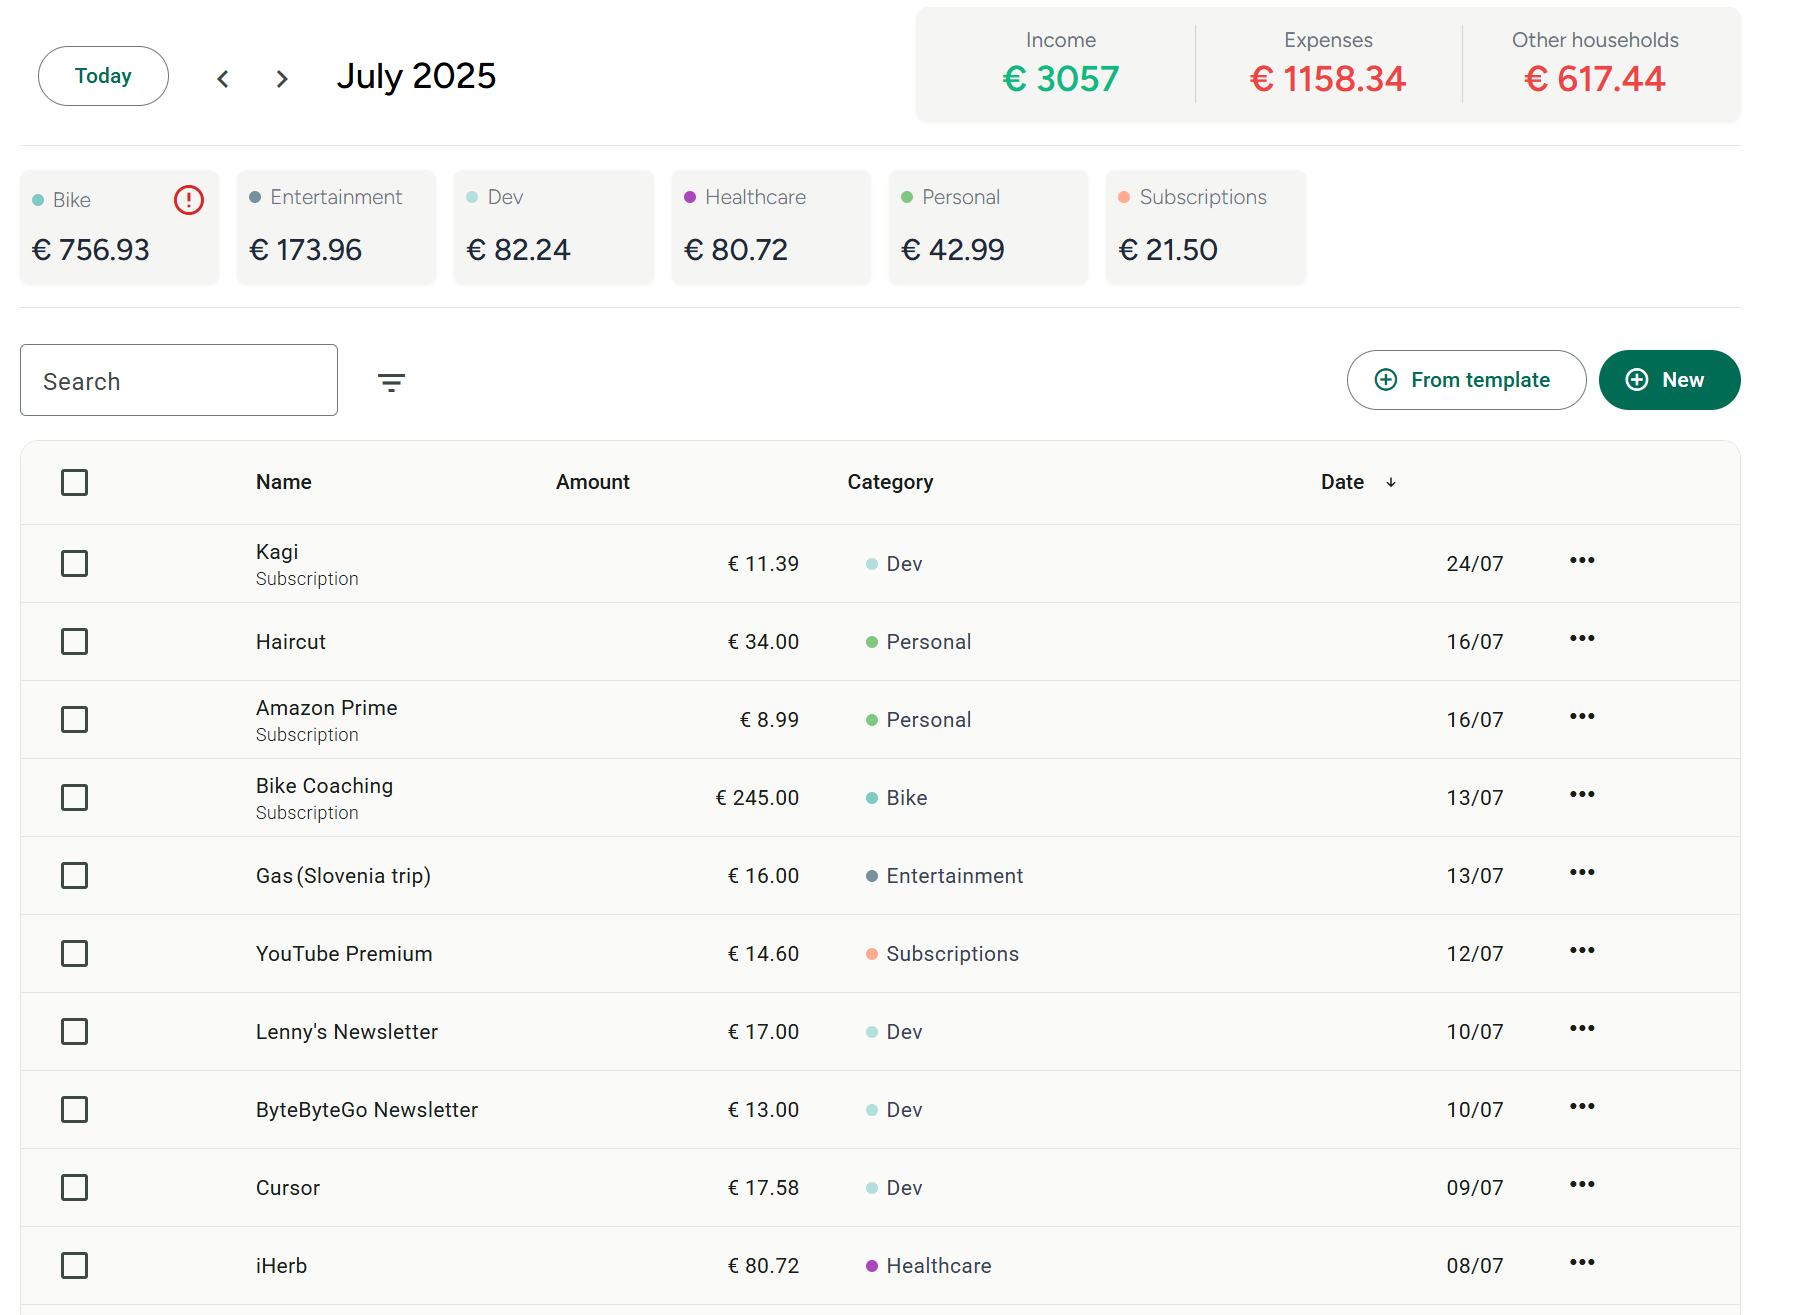Open the three-dot menu for Gas (Slovenia trip)

(x=1581, y=872)
